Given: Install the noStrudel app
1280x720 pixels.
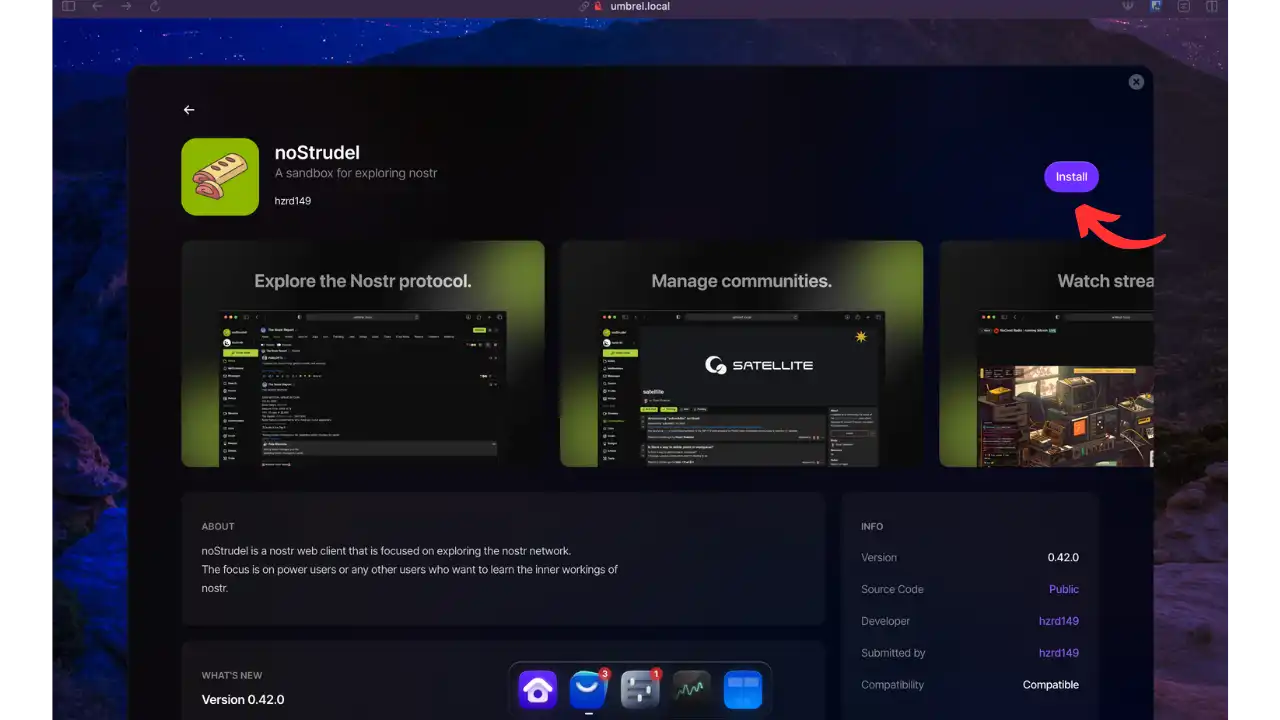Looking at the screenshot, I should click(1071, 176).
